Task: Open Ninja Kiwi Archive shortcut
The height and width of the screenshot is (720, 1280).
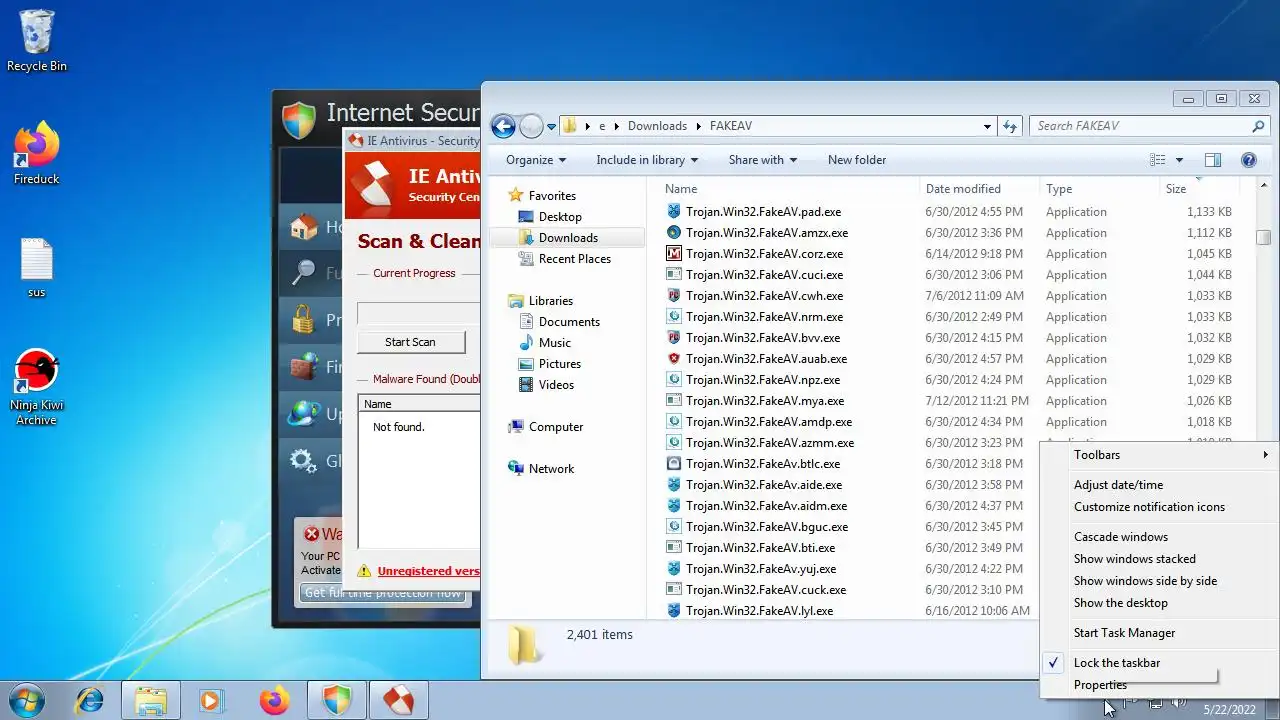Action: click(x=37, y=386)
